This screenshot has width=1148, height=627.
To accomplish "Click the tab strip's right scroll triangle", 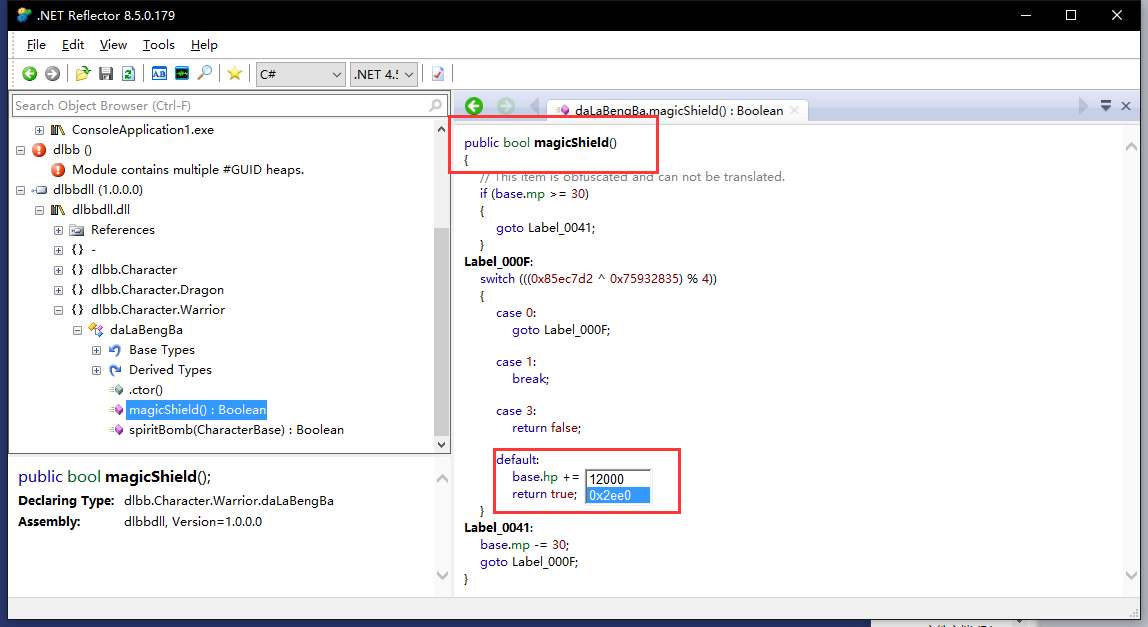I will click(1083, 106).
